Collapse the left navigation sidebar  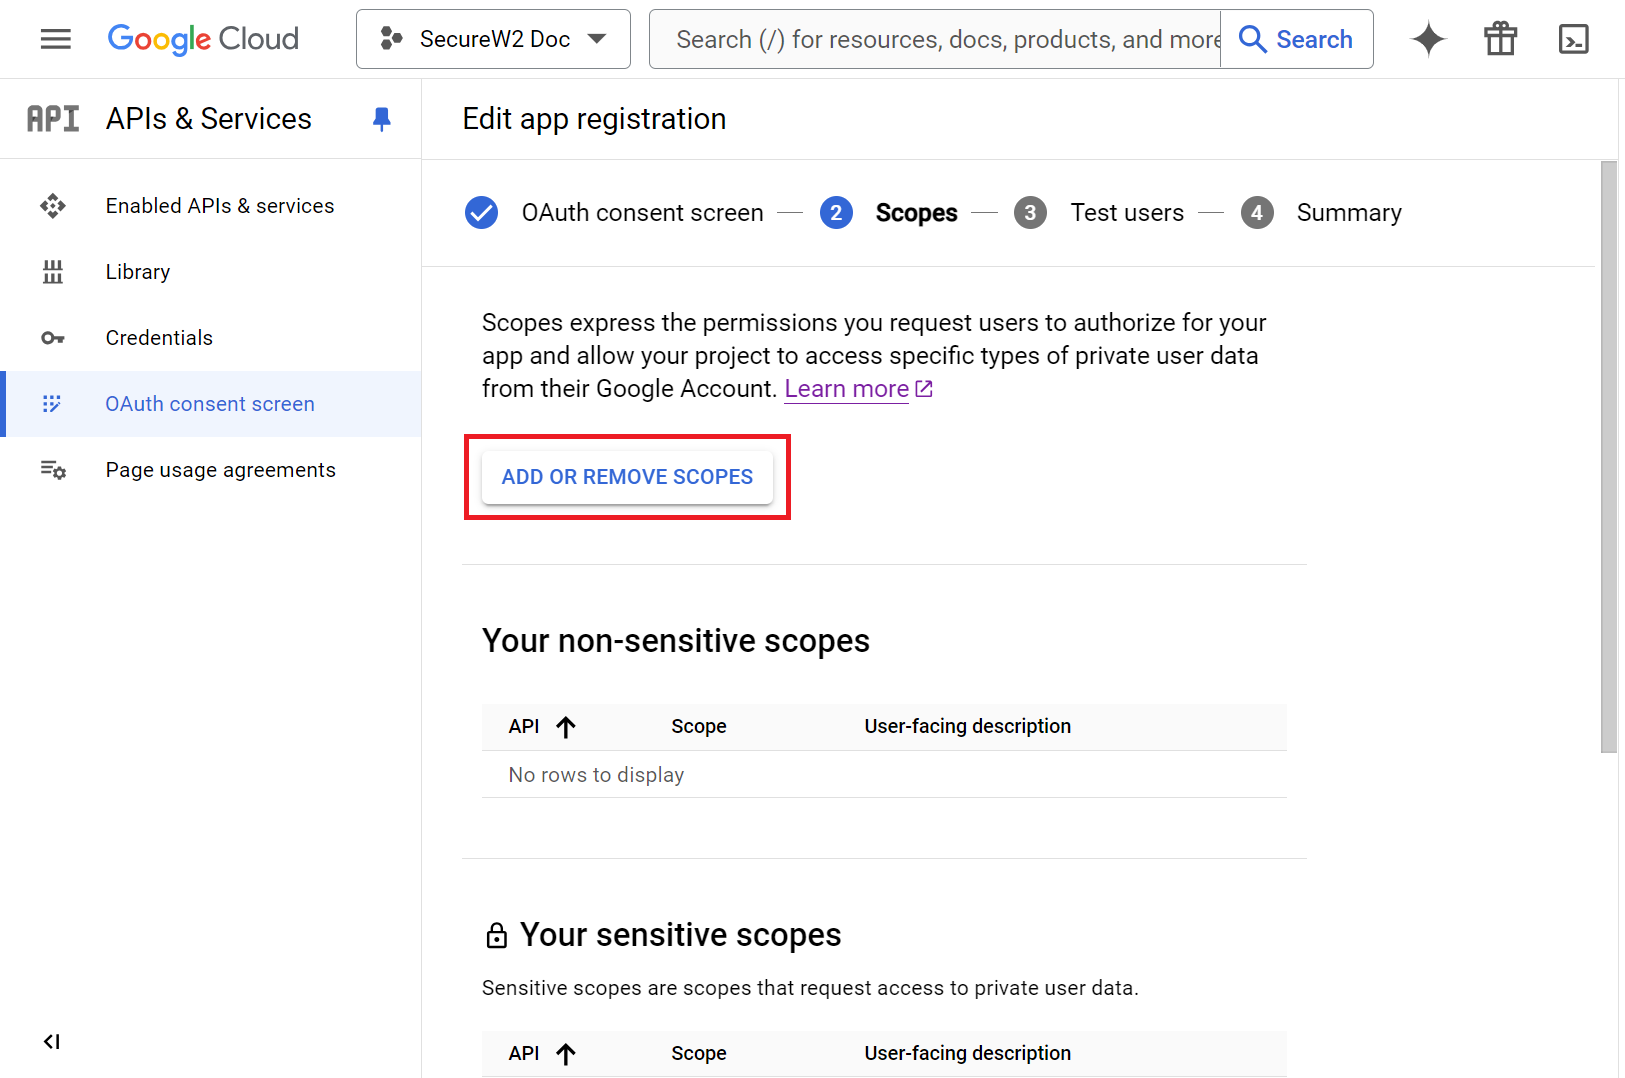pos(52,1042)
